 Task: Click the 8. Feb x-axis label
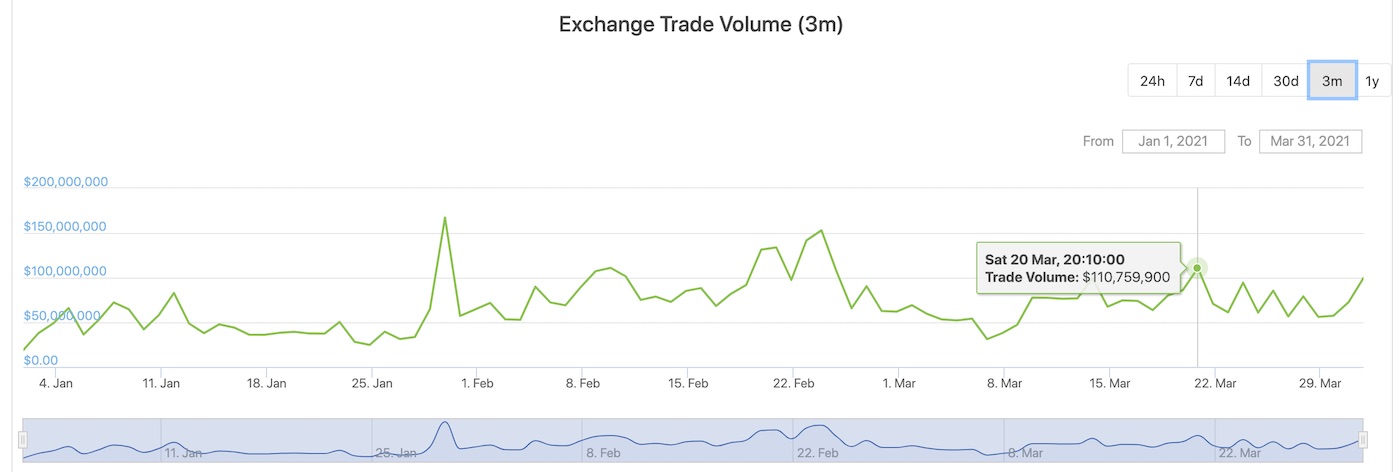tap(582, 383)
